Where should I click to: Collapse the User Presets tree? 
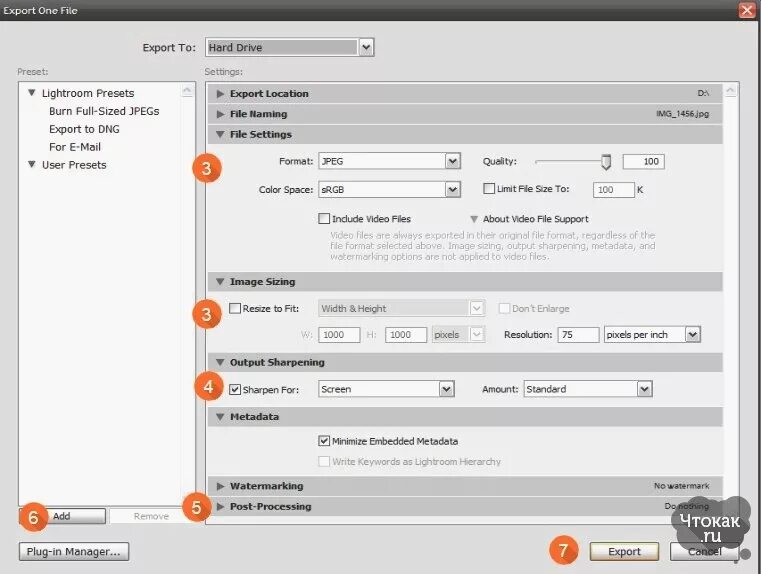coord(32,164)
